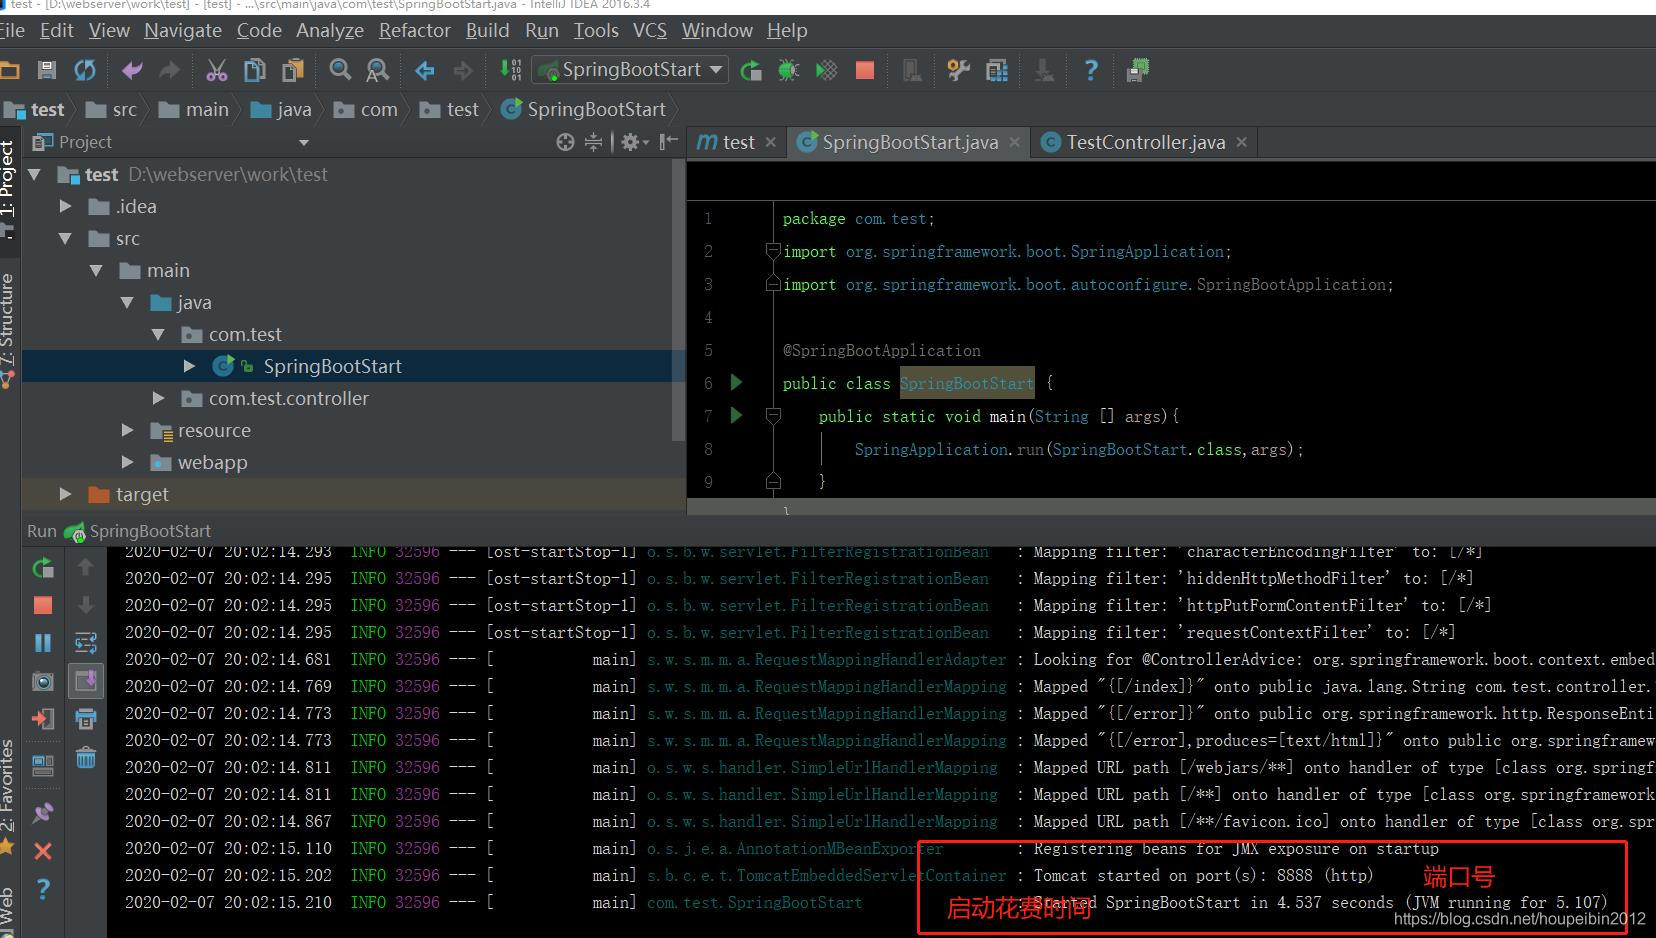
Task: Click the Help question mark in main toolbar
Action: tap(1091, 70)
